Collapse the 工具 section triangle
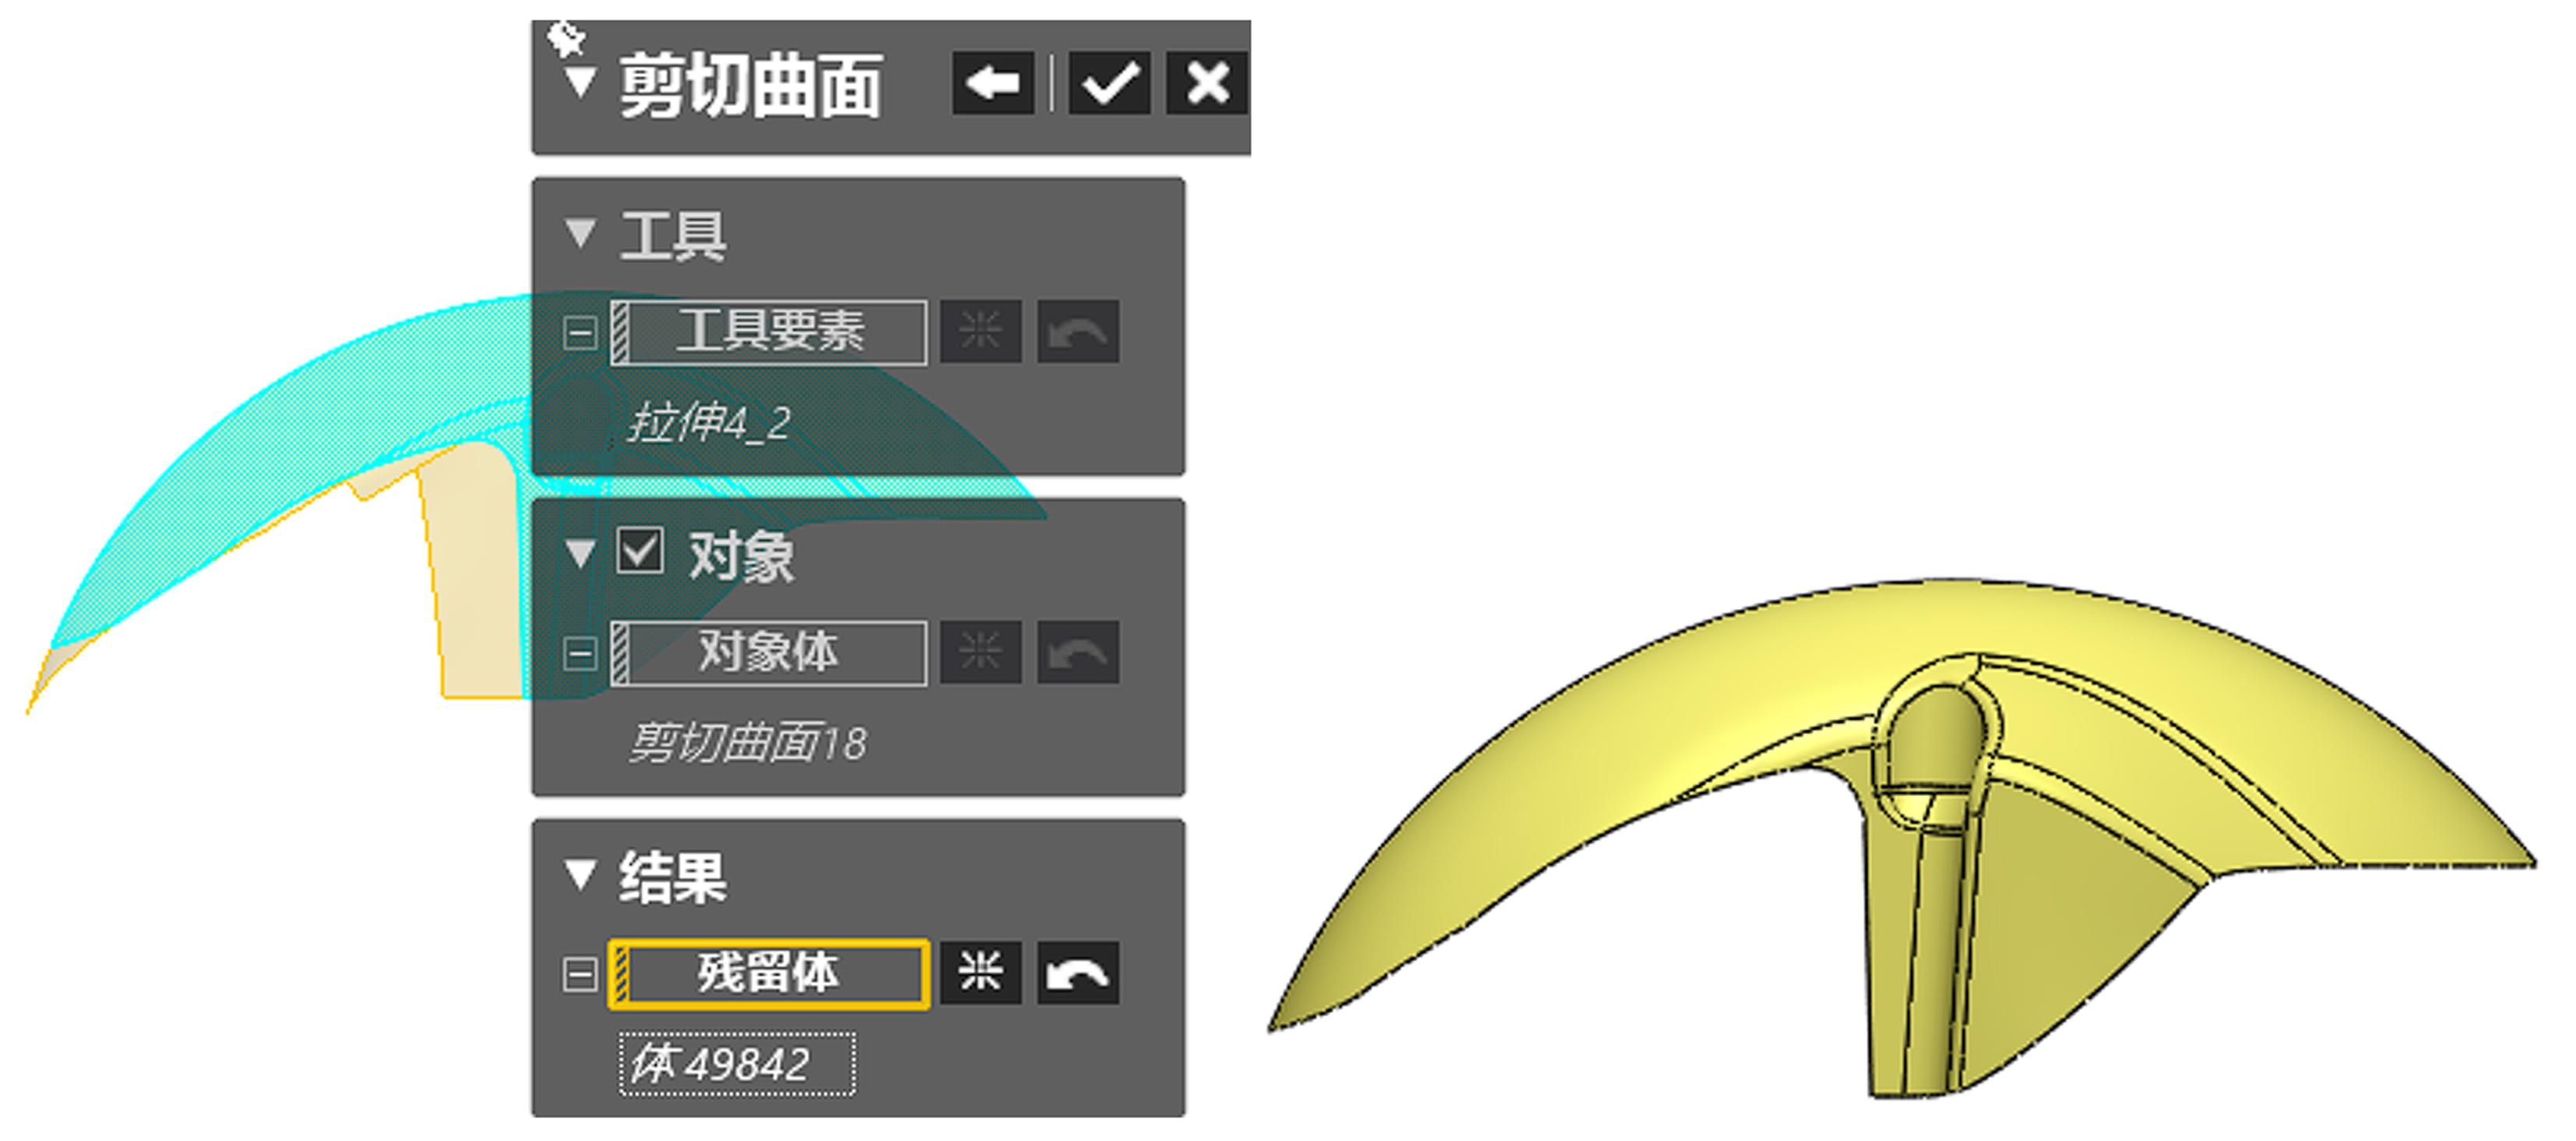This screenshot has width=2576, height=1141. coord(580,233)
